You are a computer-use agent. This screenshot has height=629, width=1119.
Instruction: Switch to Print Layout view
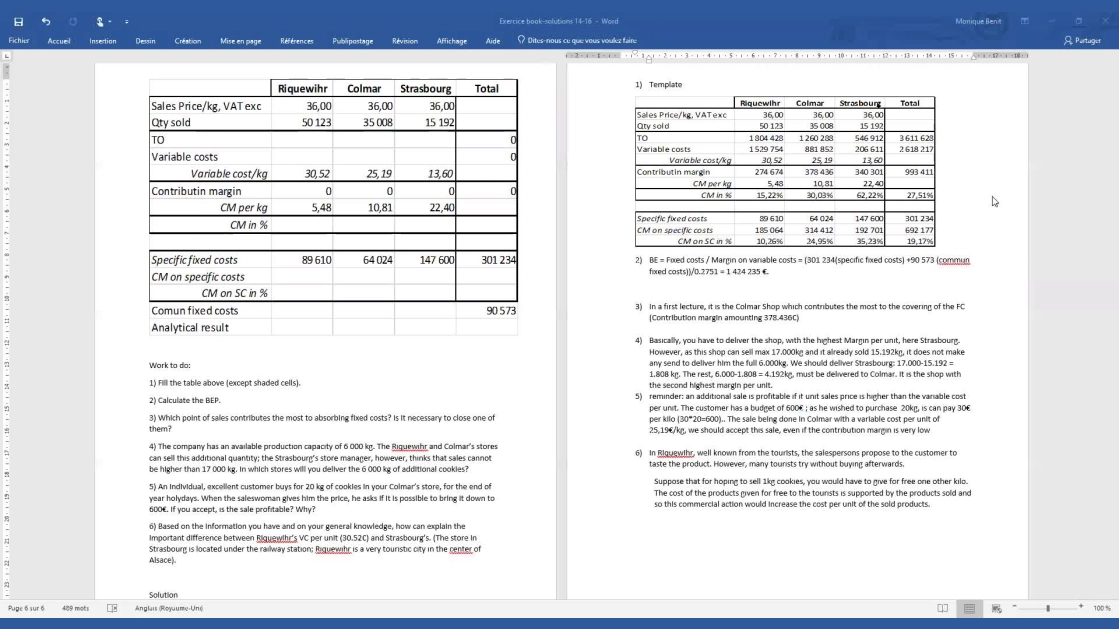coord(969,608)
